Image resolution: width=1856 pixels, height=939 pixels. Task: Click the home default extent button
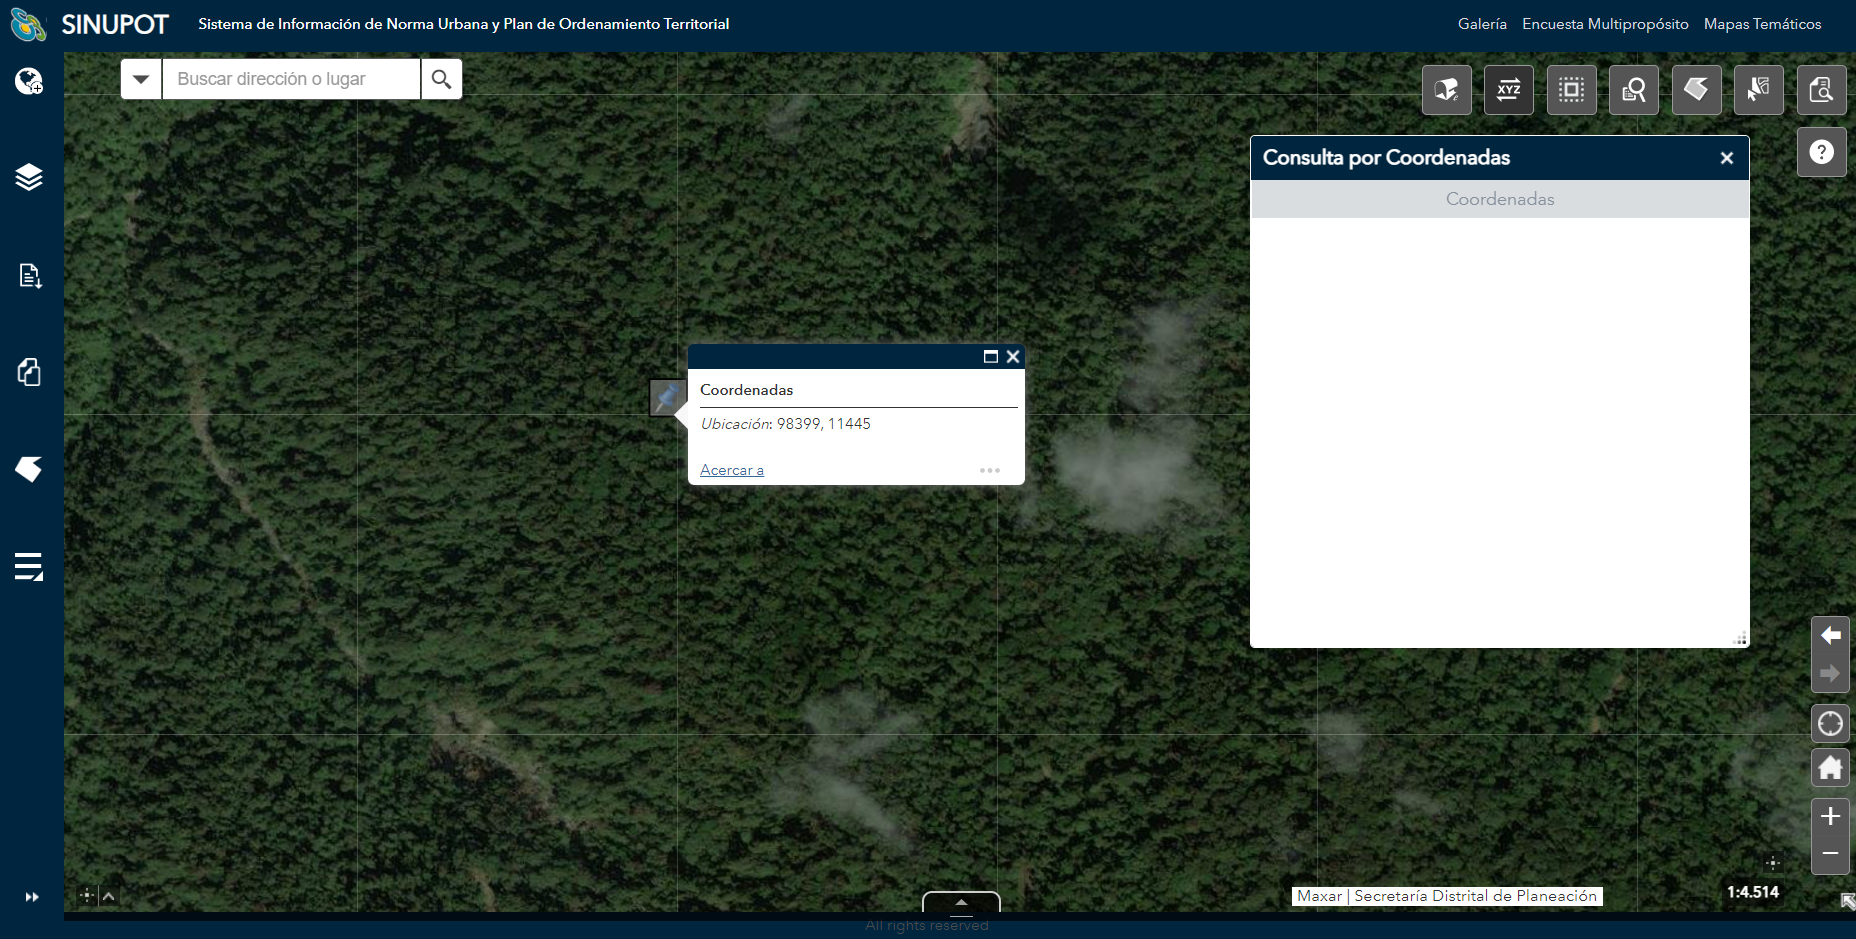click(x=1830, y=768)
